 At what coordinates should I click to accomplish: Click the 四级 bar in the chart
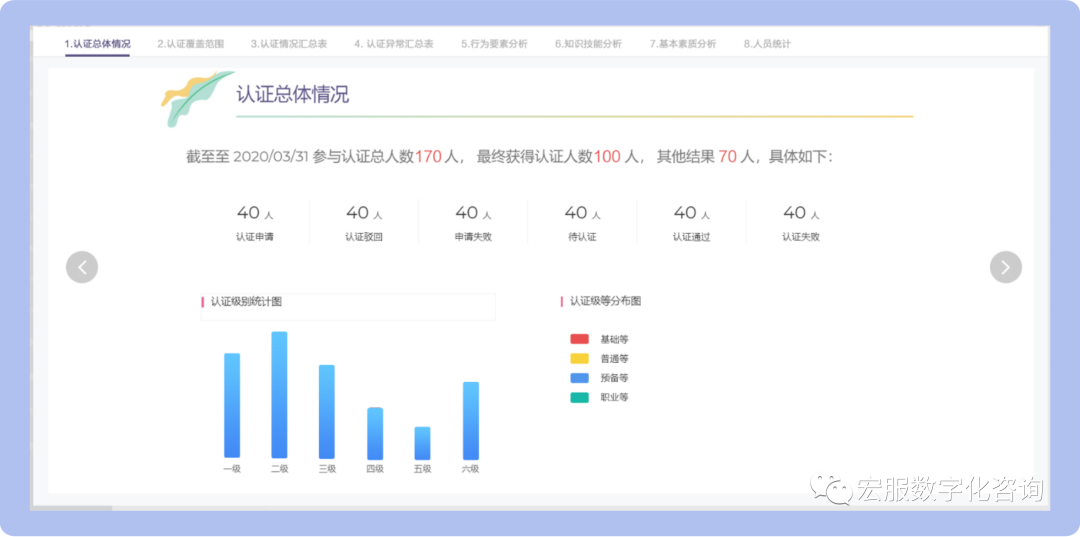coord(375,434)
